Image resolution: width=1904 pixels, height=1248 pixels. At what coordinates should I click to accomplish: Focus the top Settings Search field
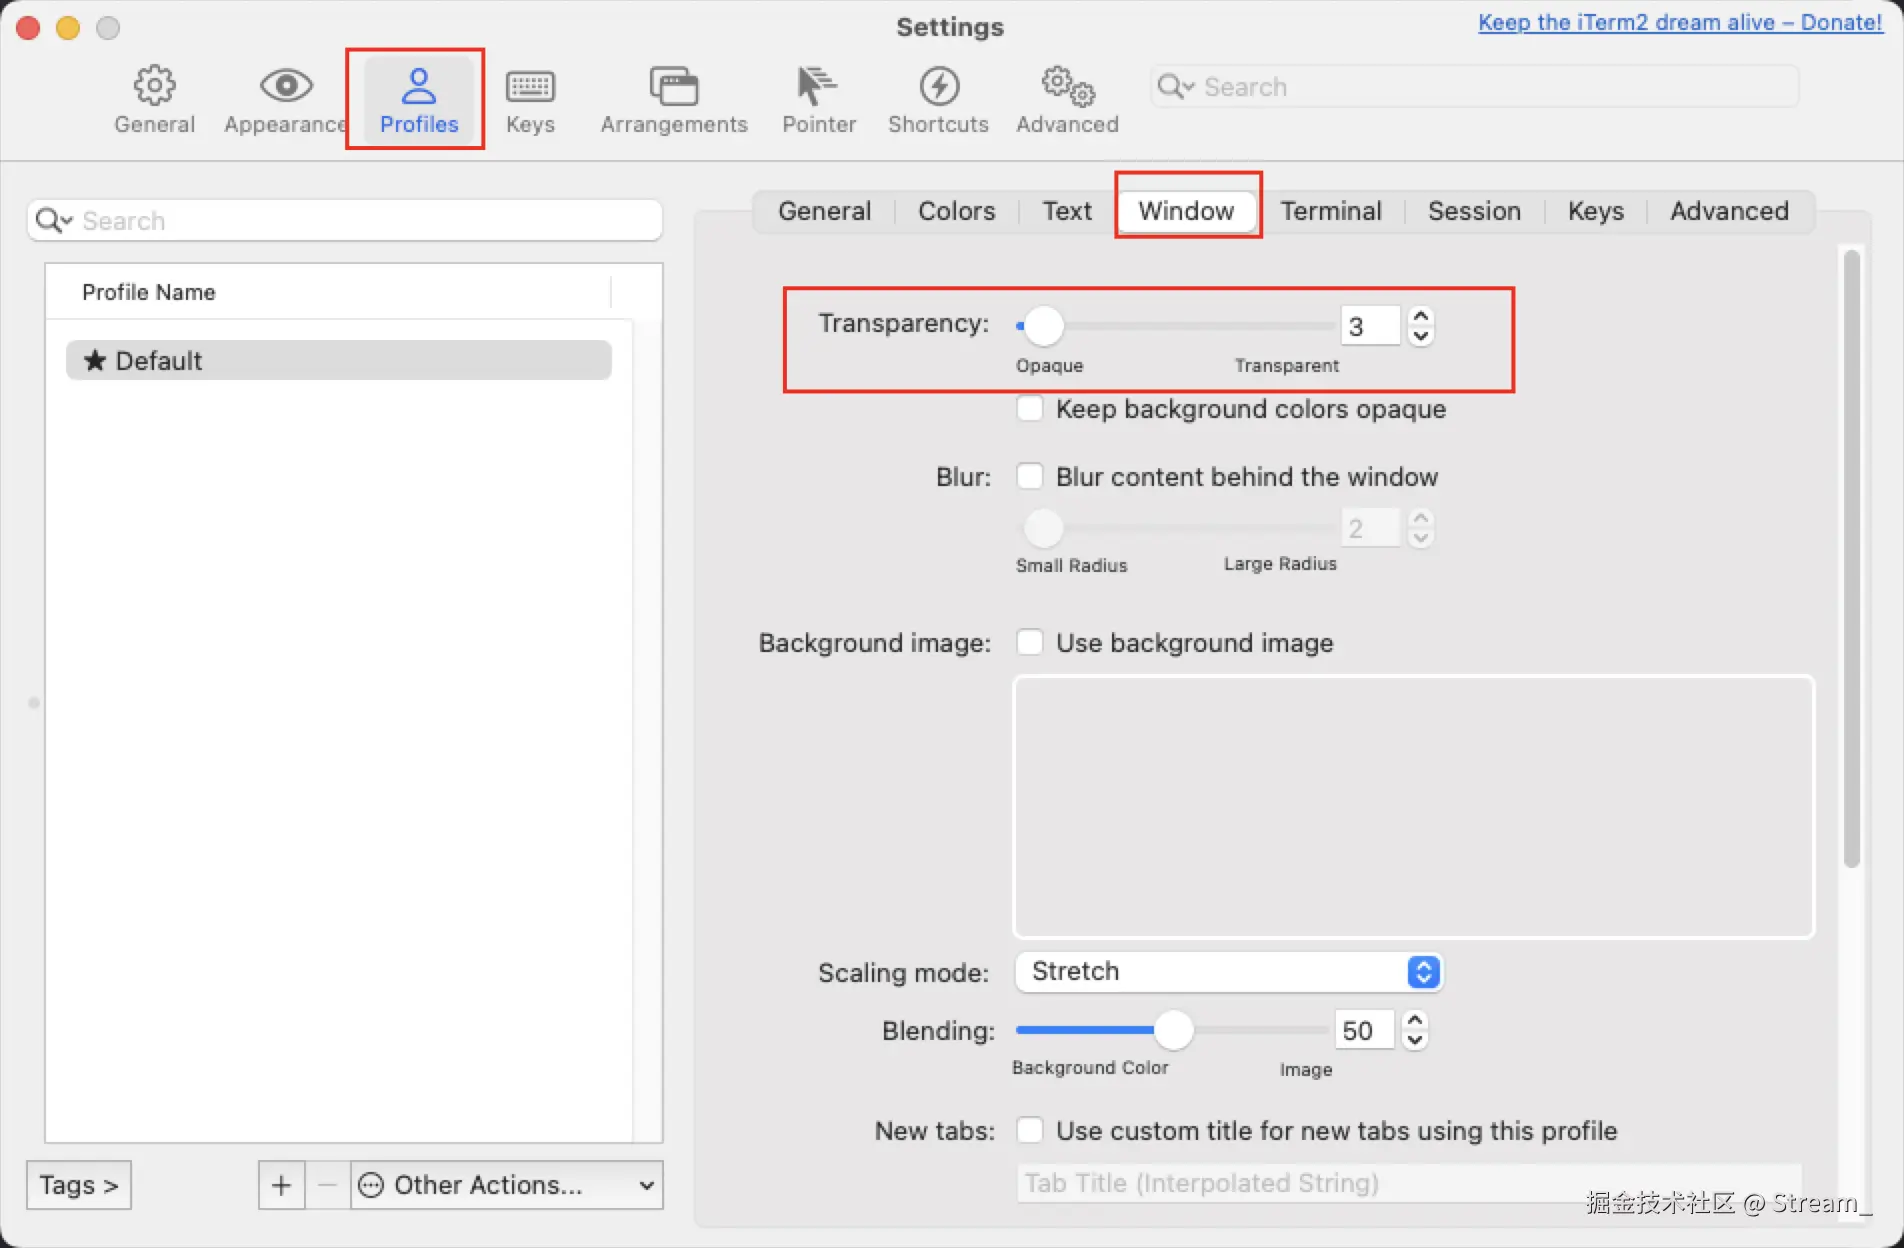click(x=1475, y=87)
